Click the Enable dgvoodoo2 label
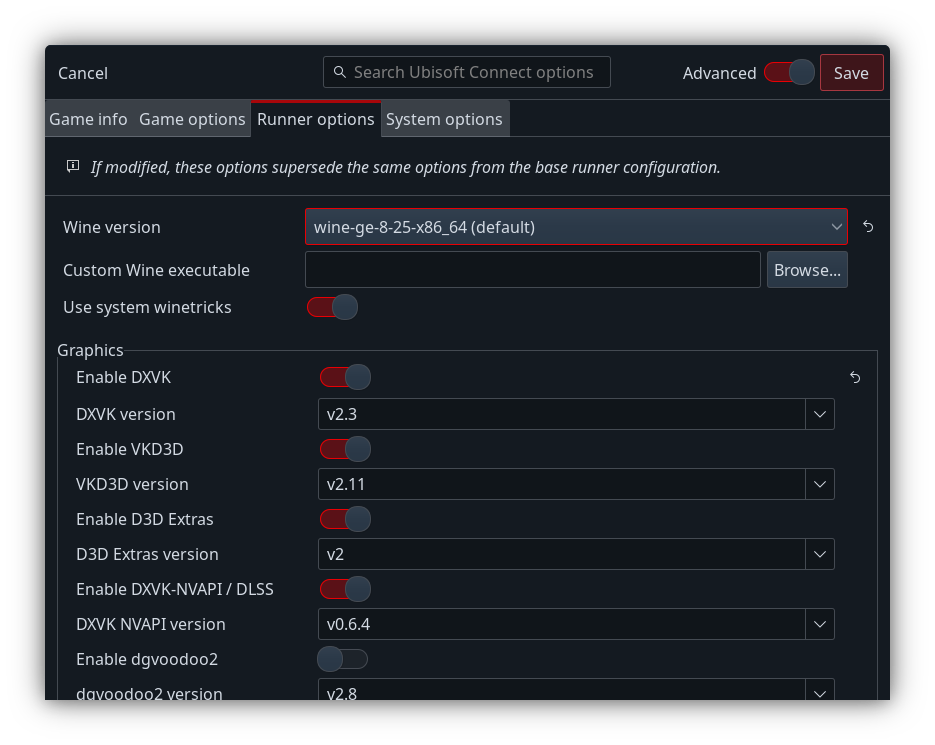Screen dimensions: 935x745 tap(147, 659)
